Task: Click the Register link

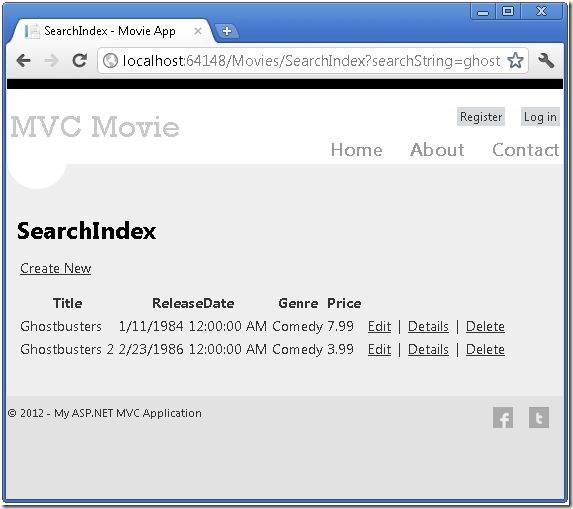Action: tap(481, 117)
